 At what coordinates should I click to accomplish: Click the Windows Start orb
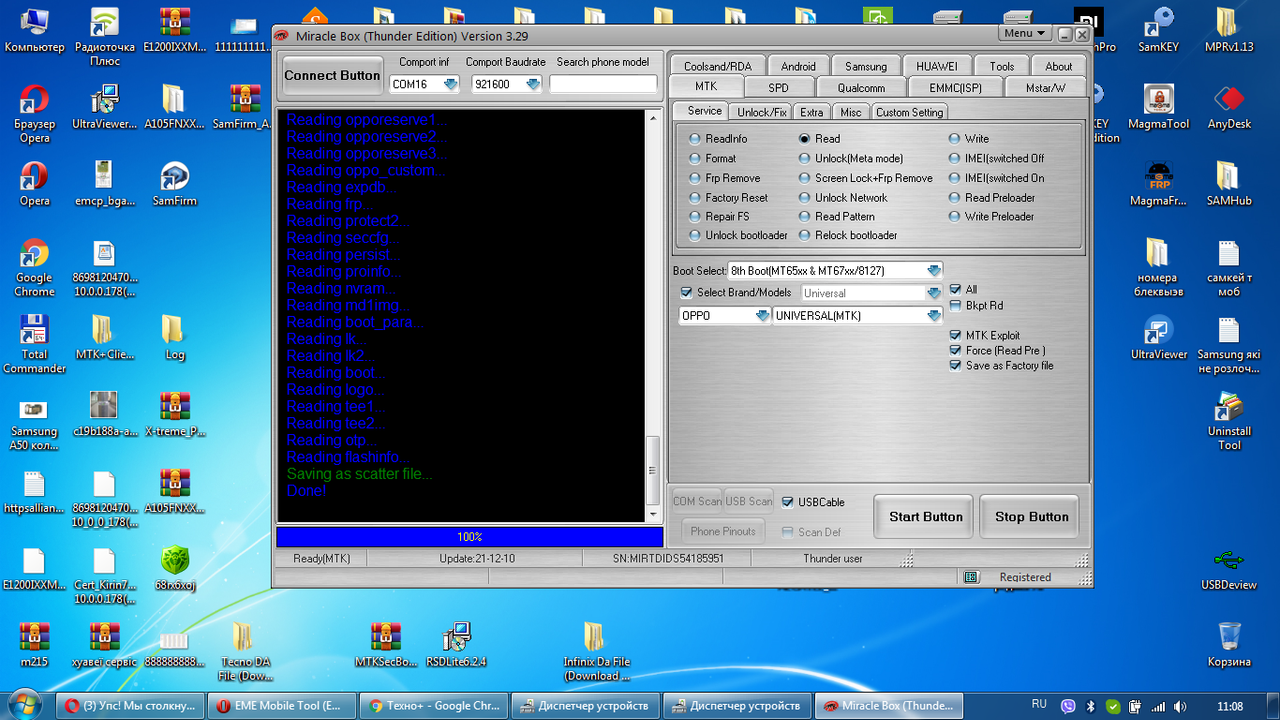[x=25, y=704]
